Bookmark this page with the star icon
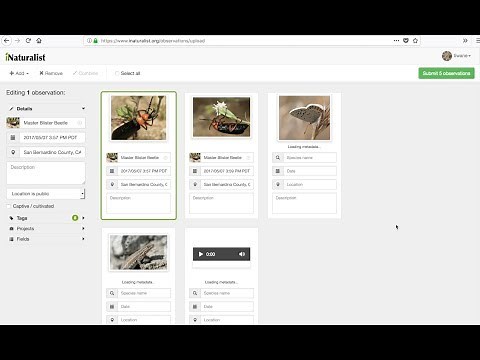The width and height of the screenshot is (480, 360). [x=415, y=41]
